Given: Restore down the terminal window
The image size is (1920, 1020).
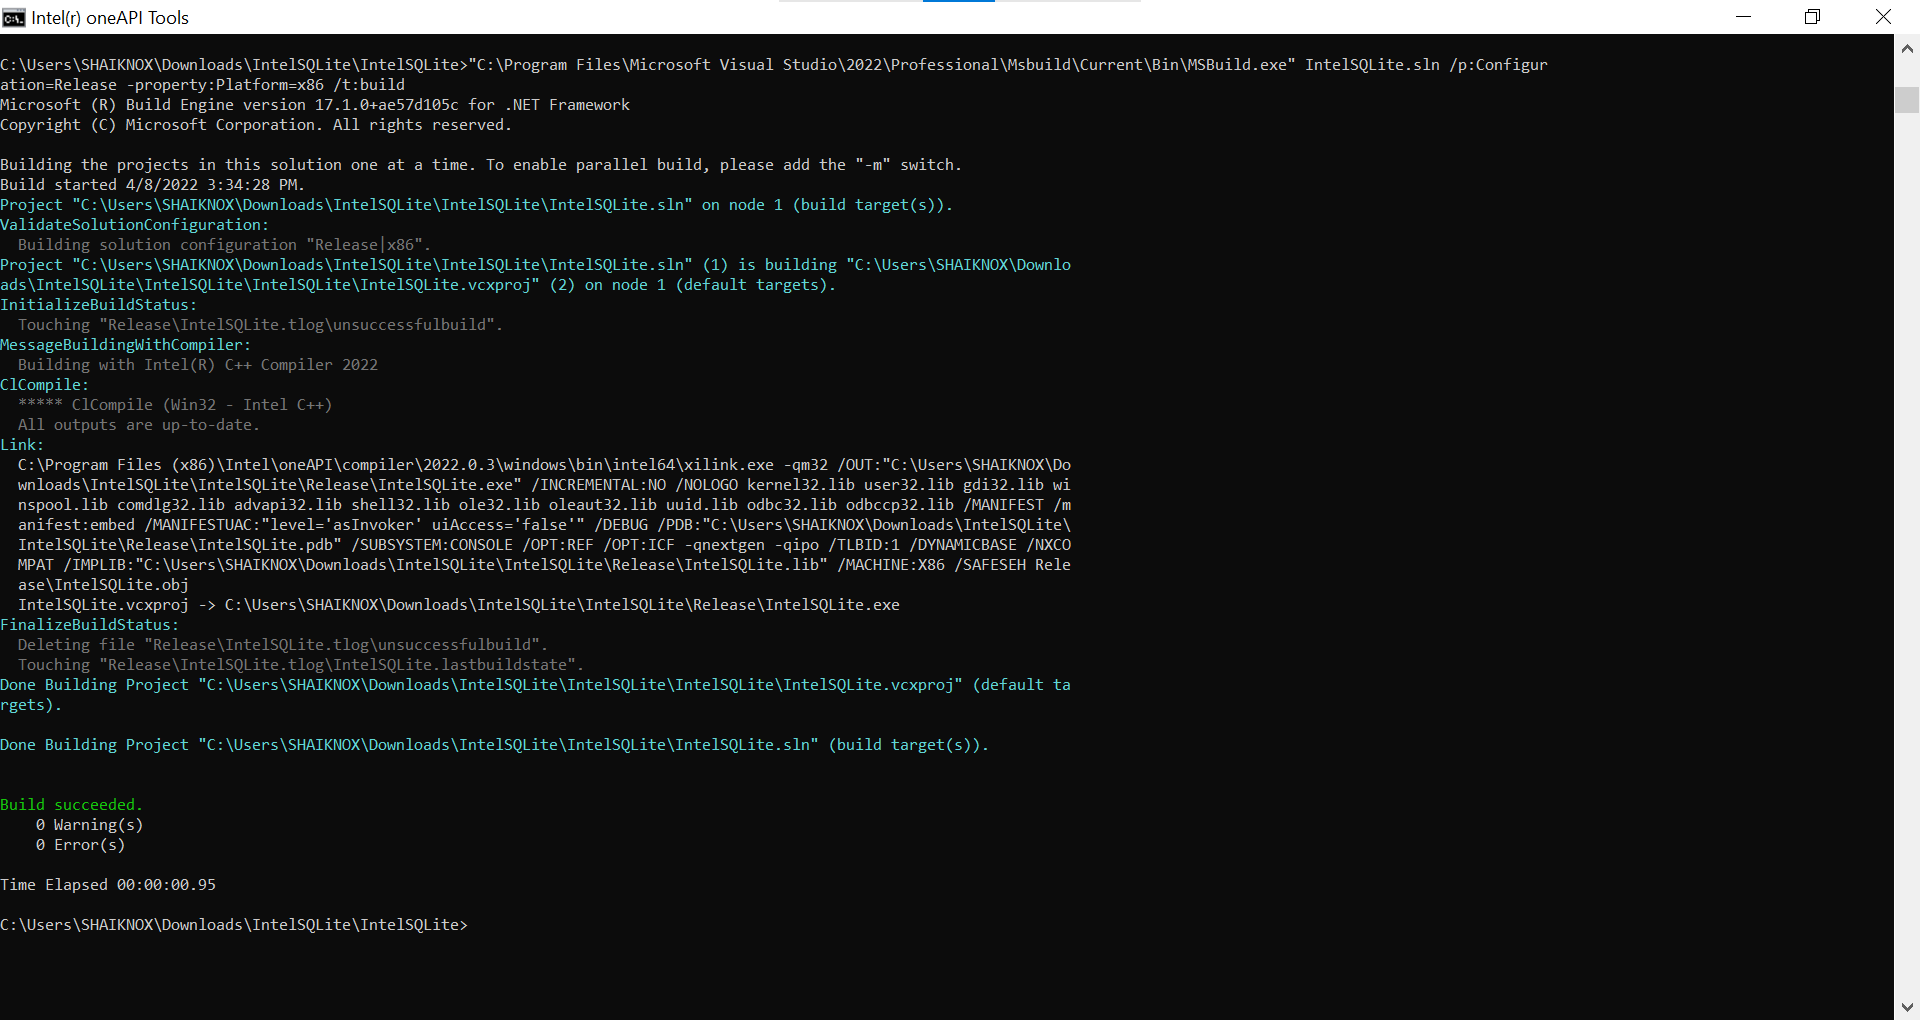Looking at the screenshot, I should point(1812,17).
